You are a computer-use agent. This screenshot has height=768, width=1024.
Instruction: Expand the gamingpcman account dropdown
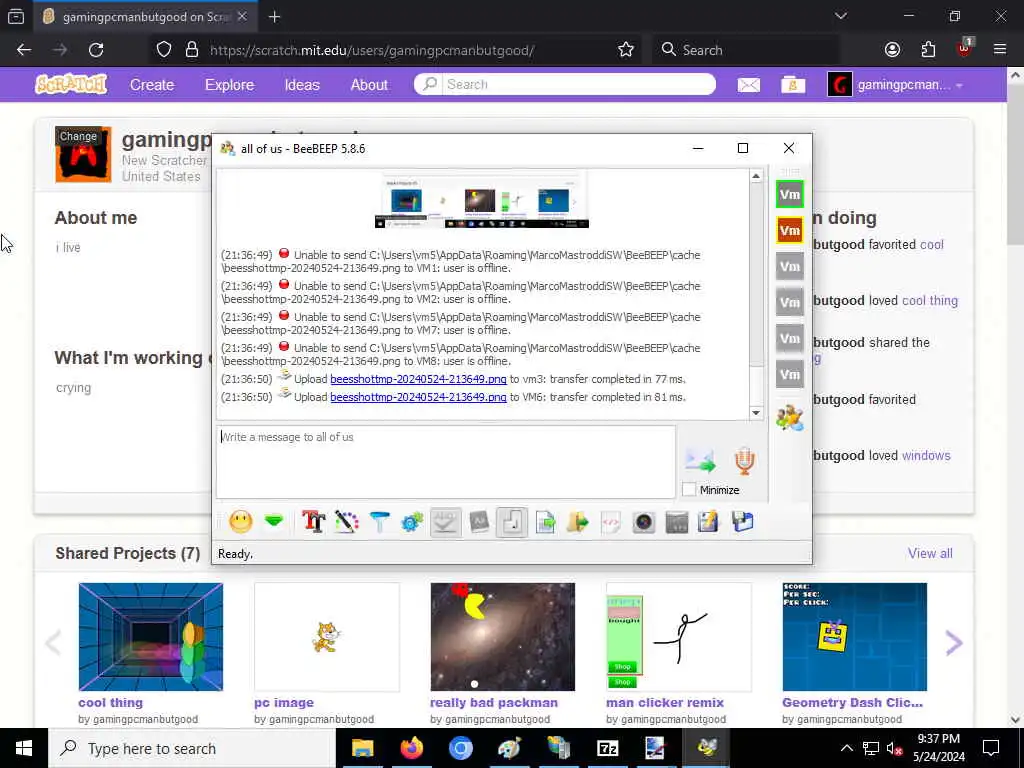pyautogui.click(x=895, y=85)
